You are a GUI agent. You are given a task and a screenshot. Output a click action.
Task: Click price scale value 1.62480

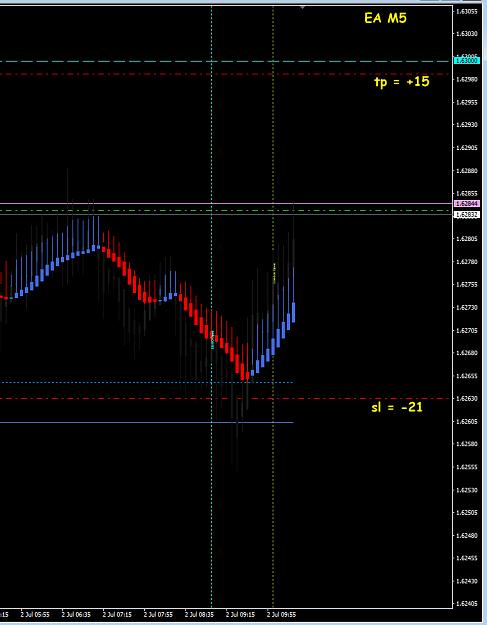coord(467,535)
